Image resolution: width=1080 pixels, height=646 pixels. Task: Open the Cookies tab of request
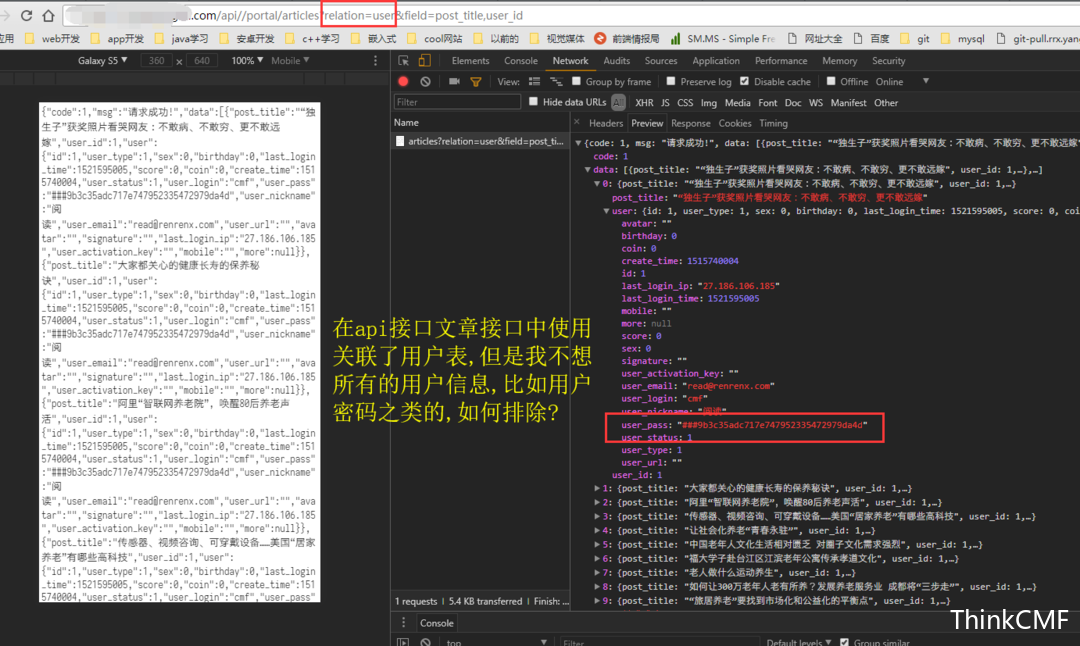point(735,123)
